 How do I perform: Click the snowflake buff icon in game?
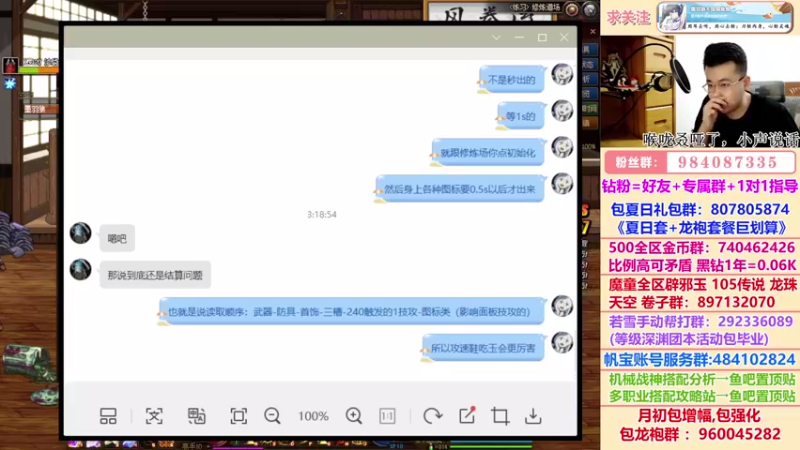10,83
